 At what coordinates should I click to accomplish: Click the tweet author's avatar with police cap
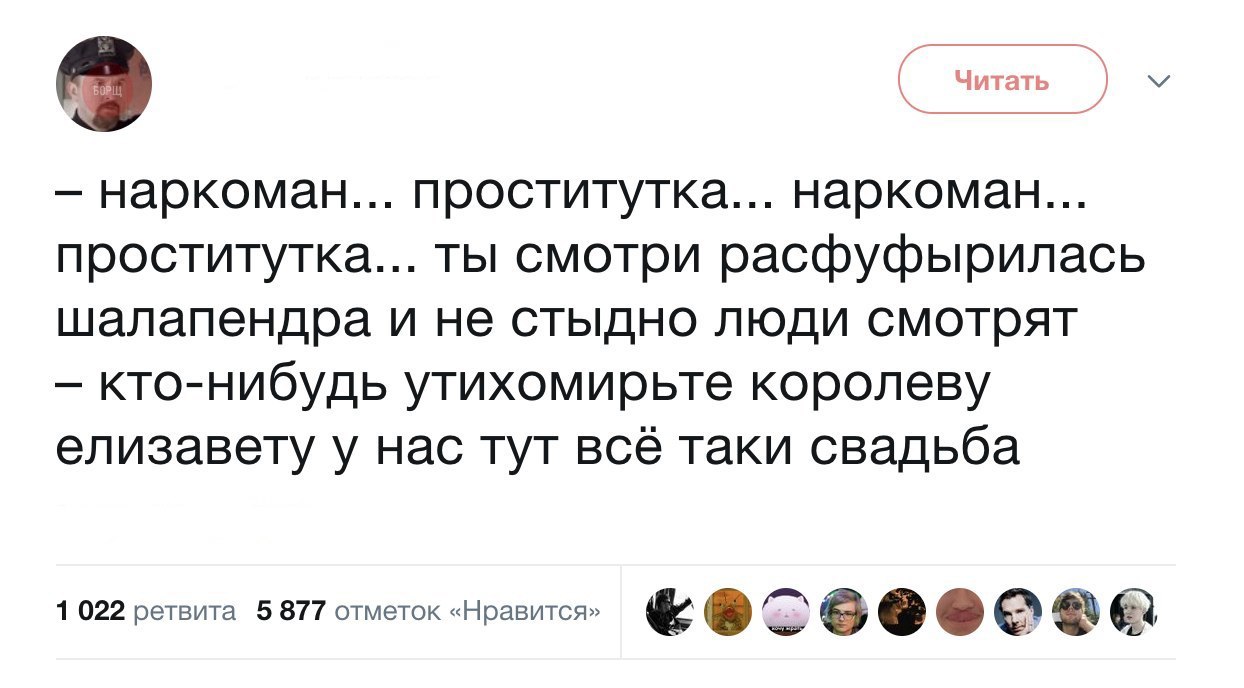pyautogui.click(x=103, y=84)
